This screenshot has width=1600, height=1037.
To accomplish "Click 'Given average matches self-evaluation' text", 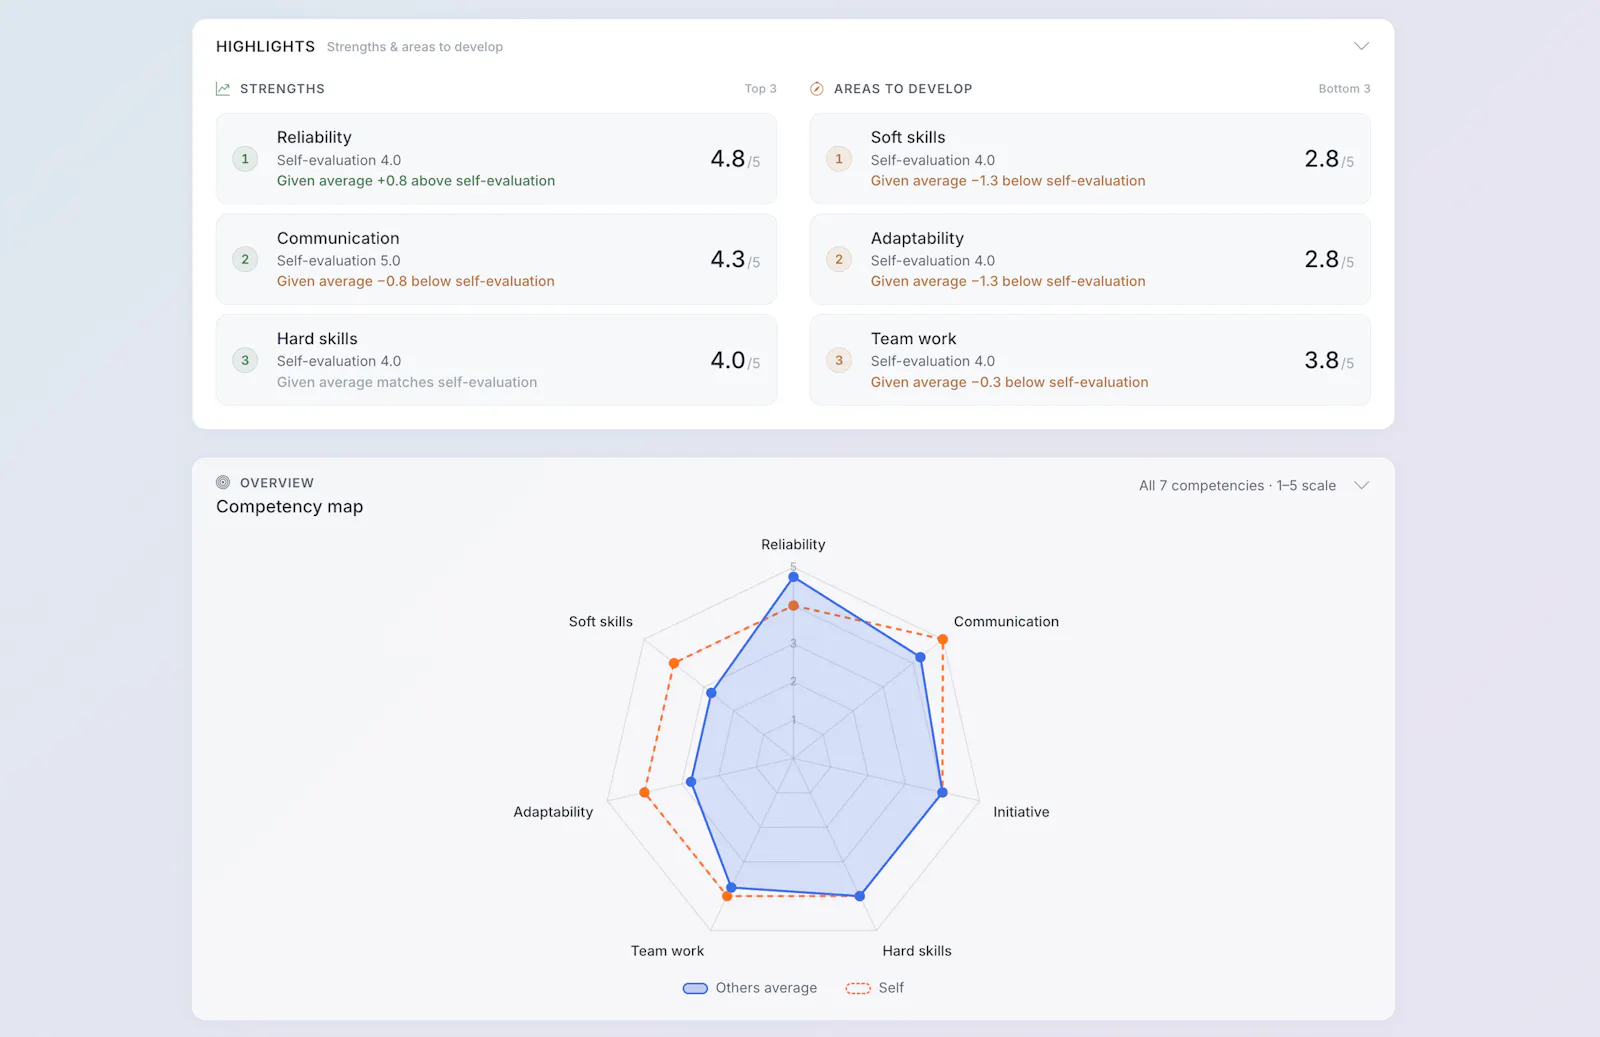I will [407, 383].
